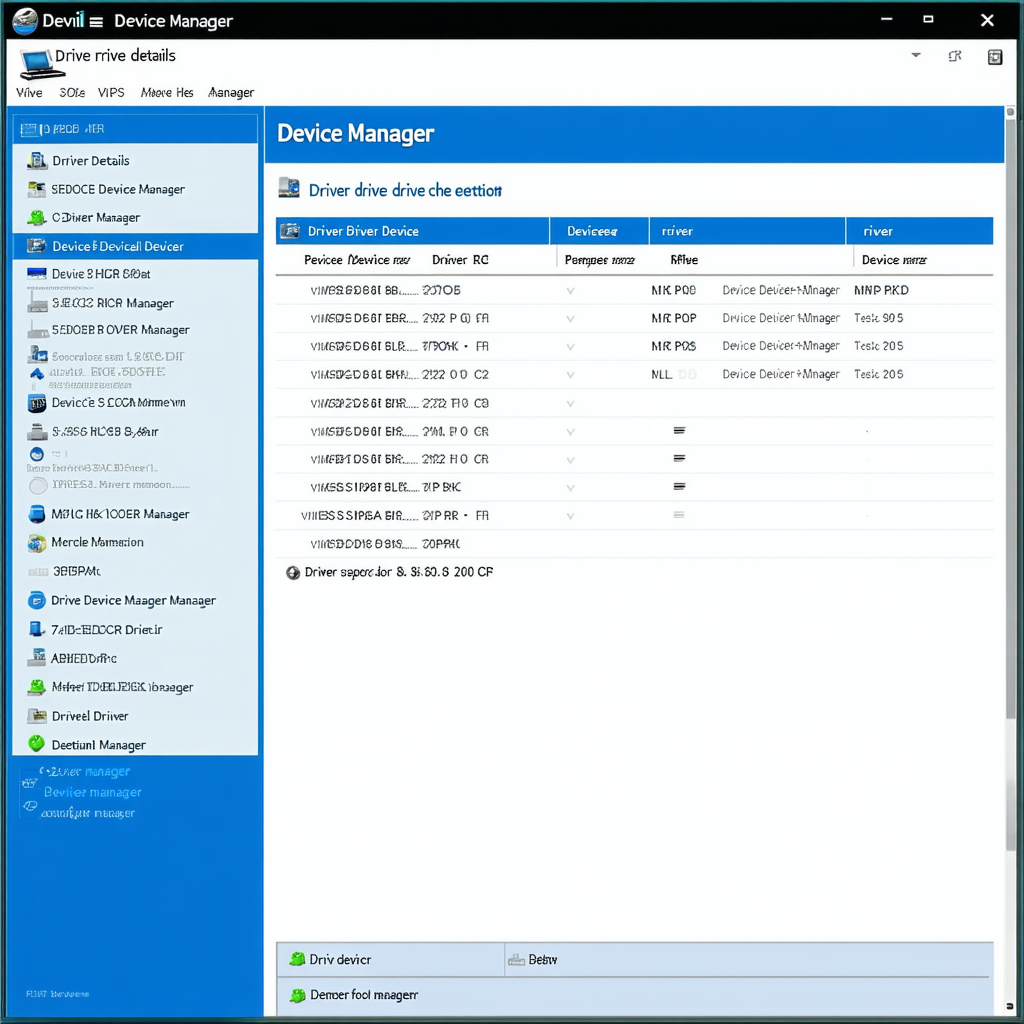This screenshot has width=1024, height=1024.
Task: Open the top link in the blue sidebar footer
Action: pyautogui.click(x=86, y=771)
